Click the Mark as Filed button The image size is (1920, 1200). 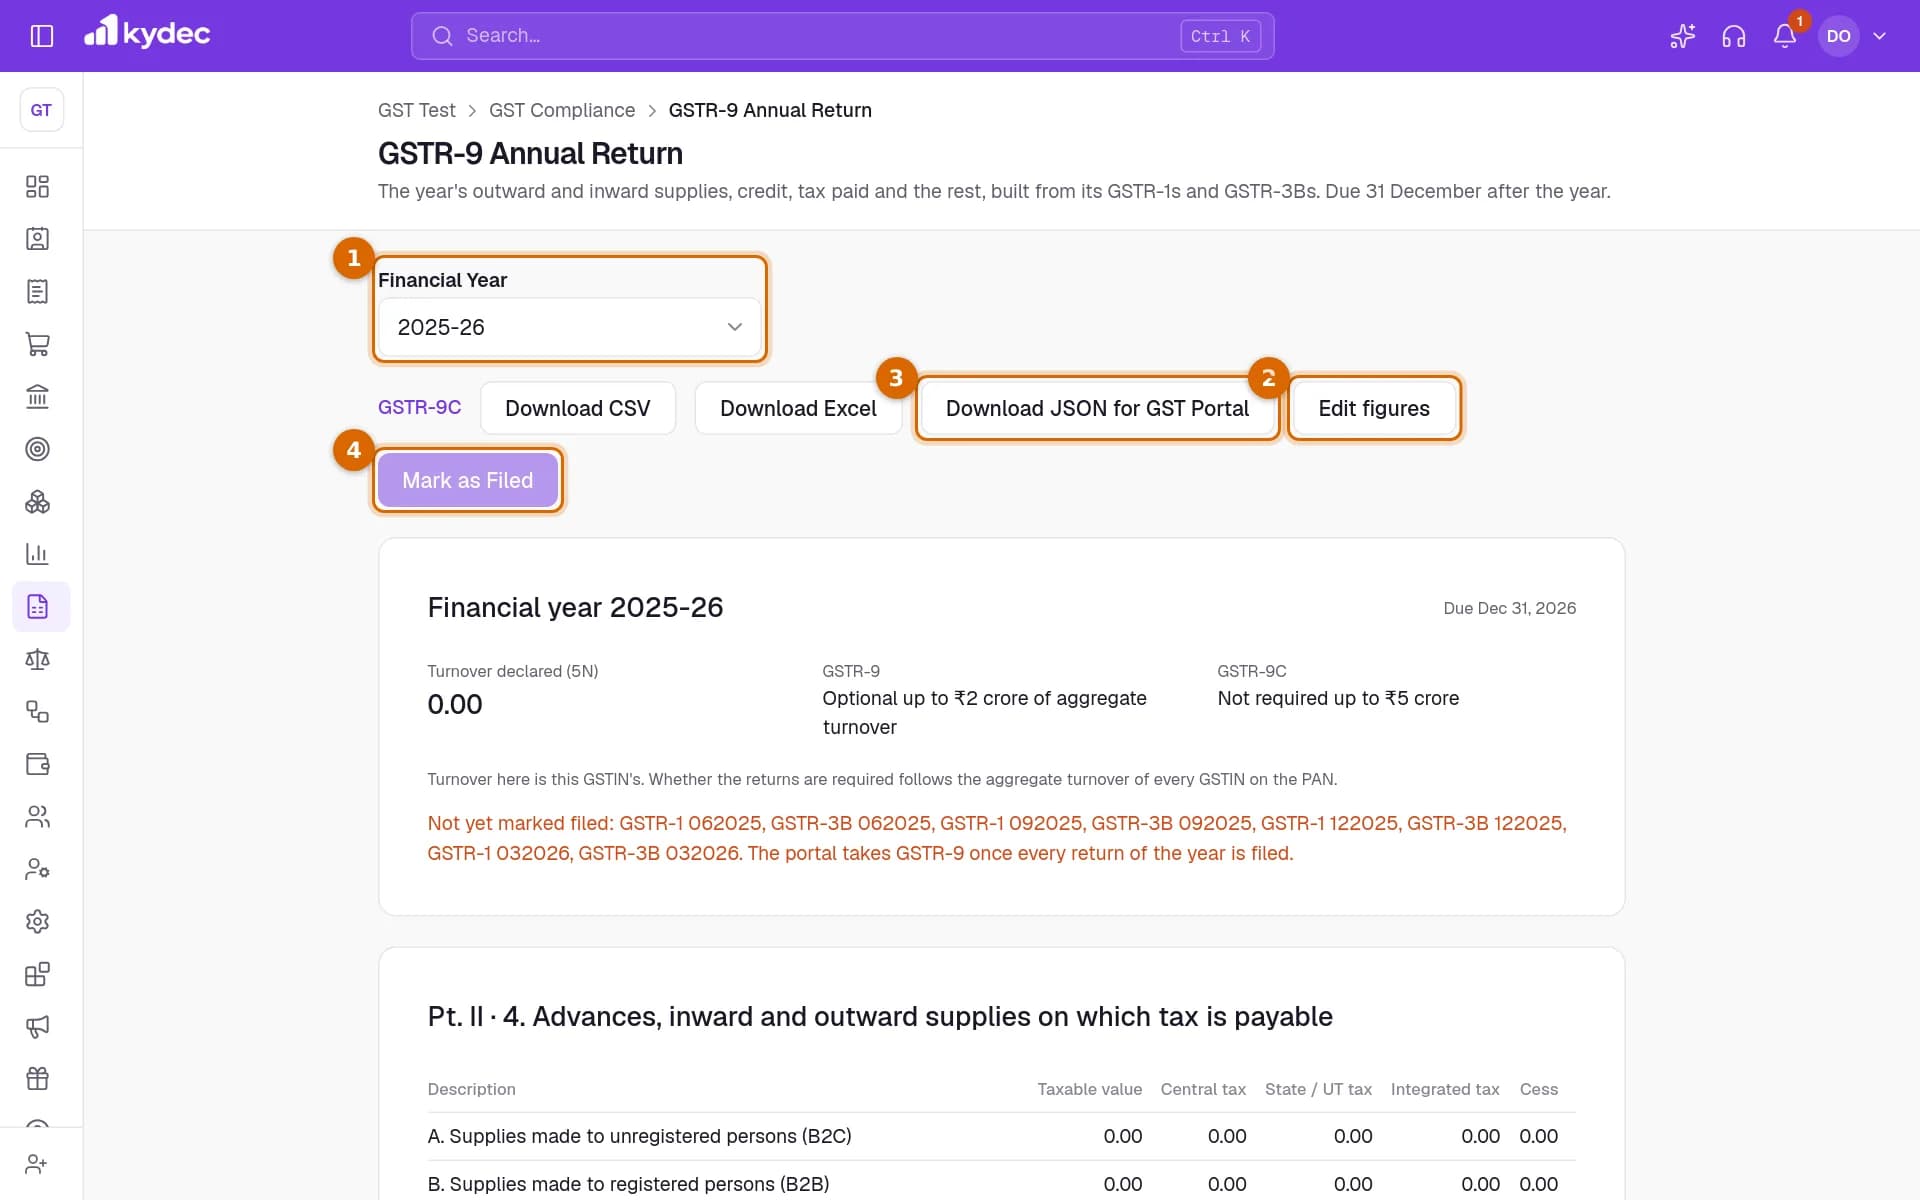coord(467,480)
